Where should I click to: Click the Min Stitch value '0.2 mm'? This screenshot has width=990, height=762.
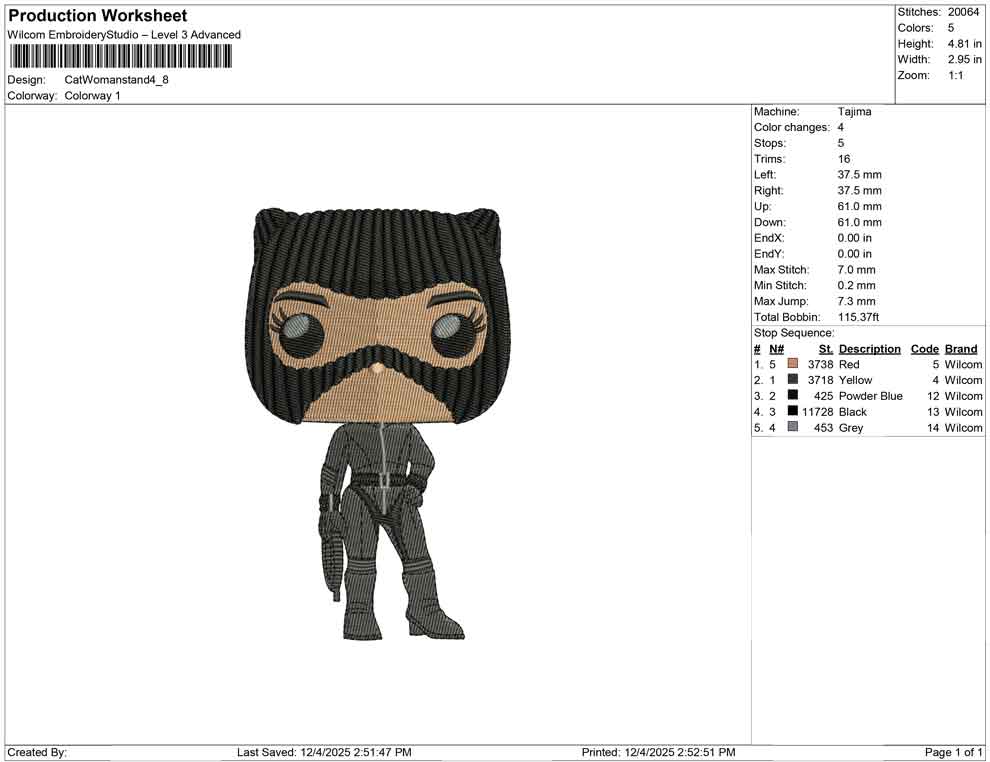[x=856, y=285]
